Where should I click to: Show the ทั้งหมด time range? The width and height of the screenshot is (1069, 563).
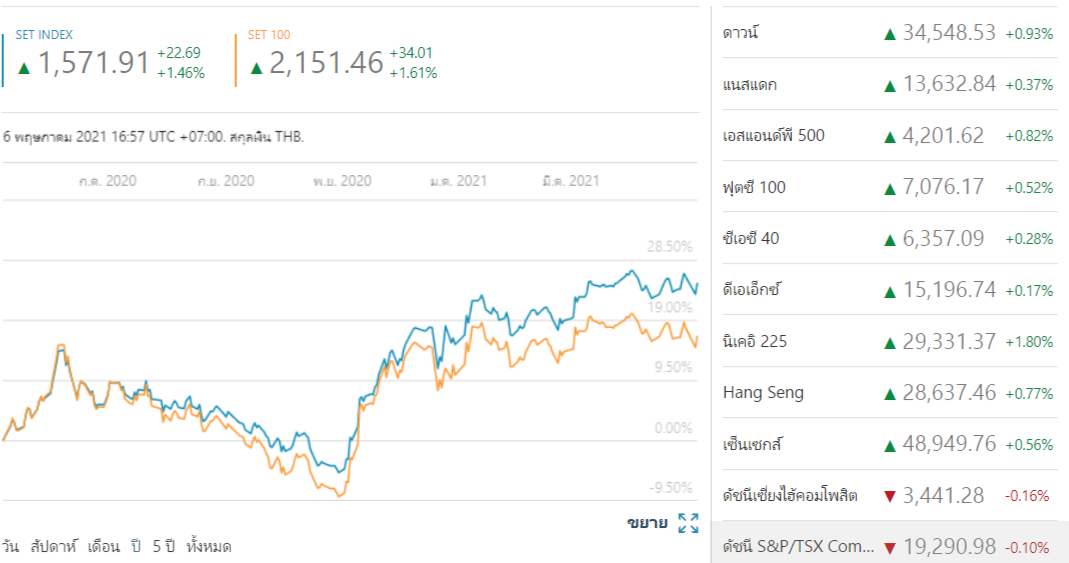click(x=209, y=546)
